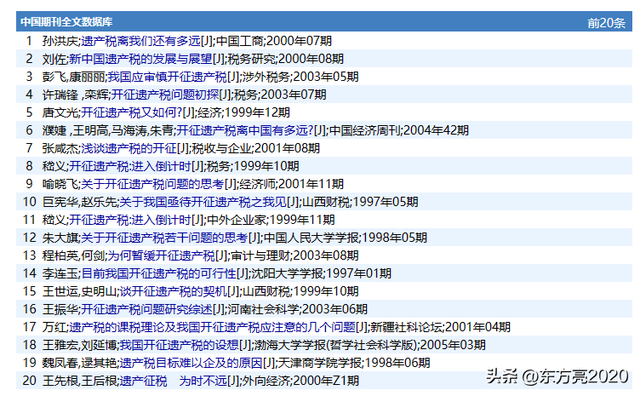
Task: Click 我国开征遗产税的设想 link
Action: [x=180, y=345]
